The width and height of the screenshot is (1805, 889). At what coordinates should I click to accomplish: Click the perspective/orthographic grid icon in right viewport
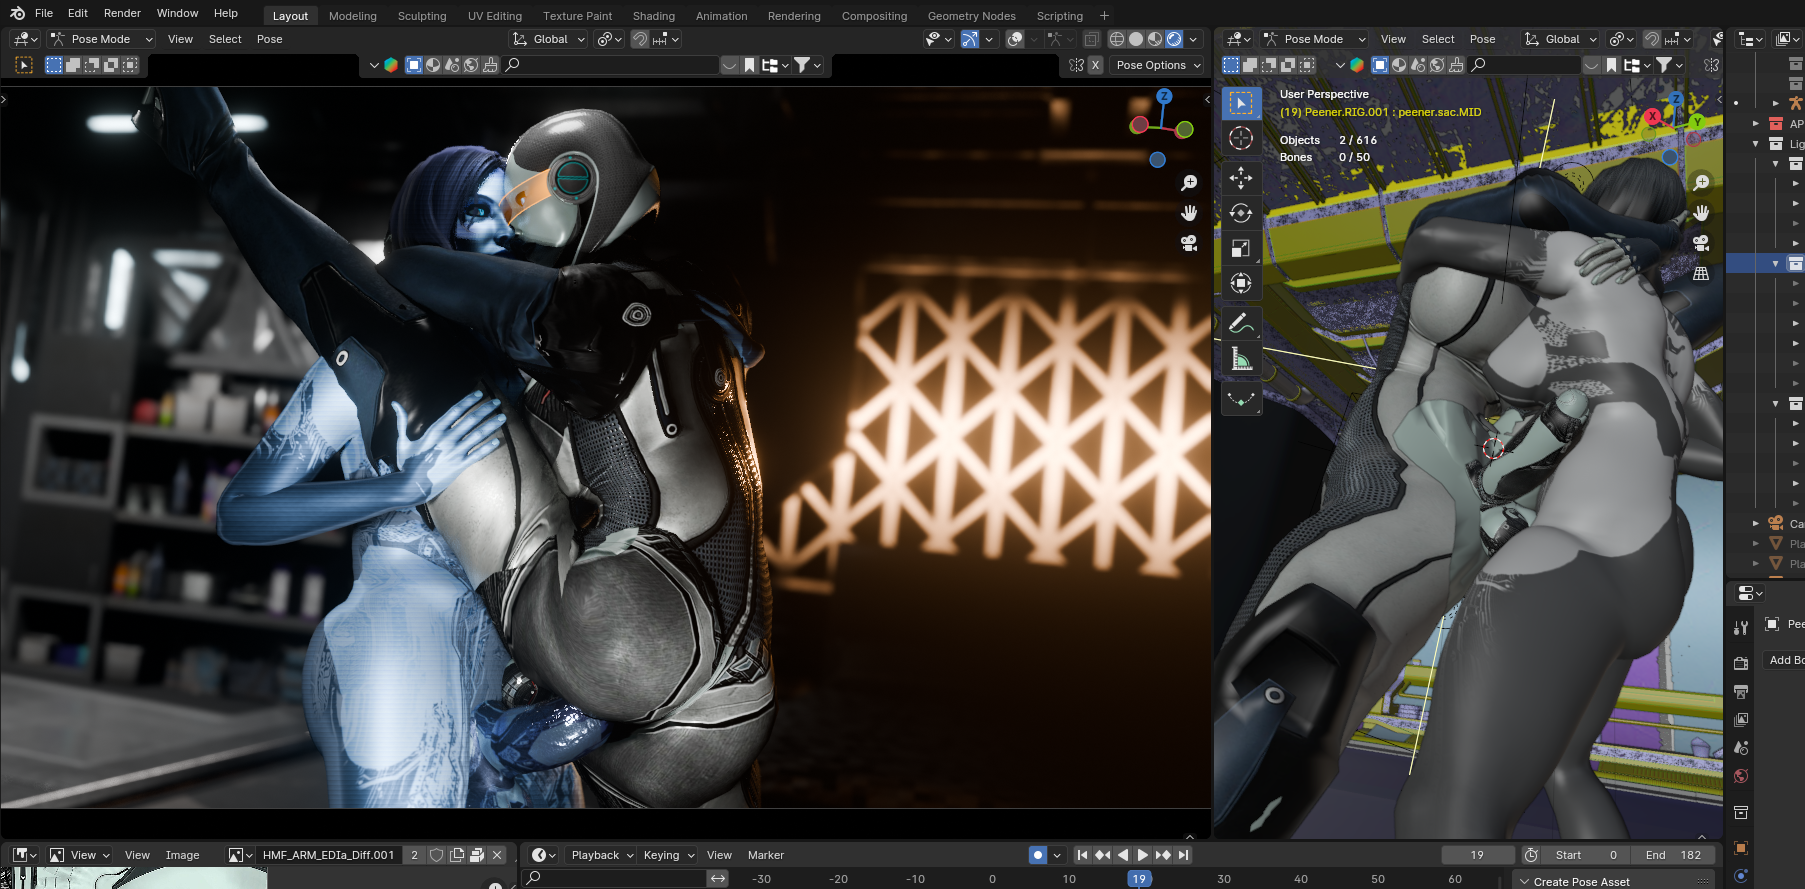click(x=1701, y=273)
